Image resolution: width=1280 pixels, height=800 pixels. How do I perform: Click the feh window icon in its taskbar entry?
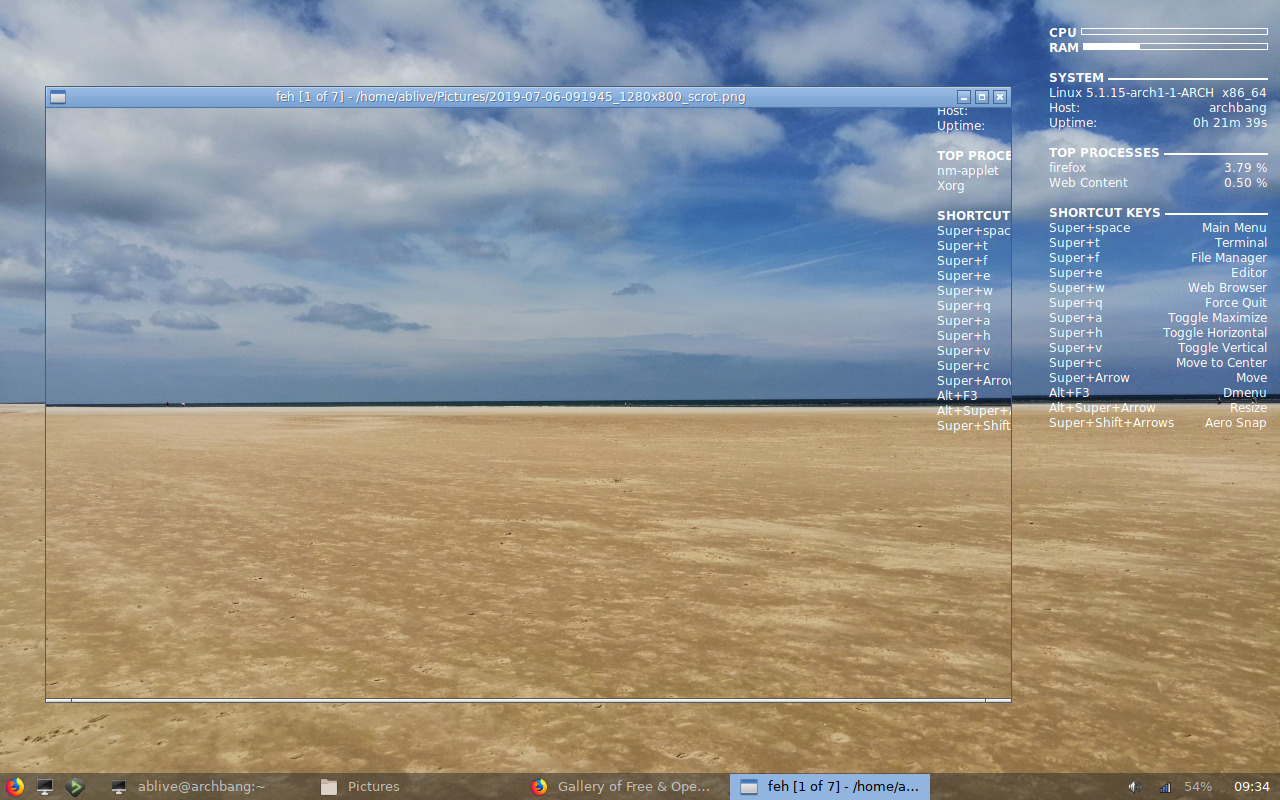(x=748, y=786)
